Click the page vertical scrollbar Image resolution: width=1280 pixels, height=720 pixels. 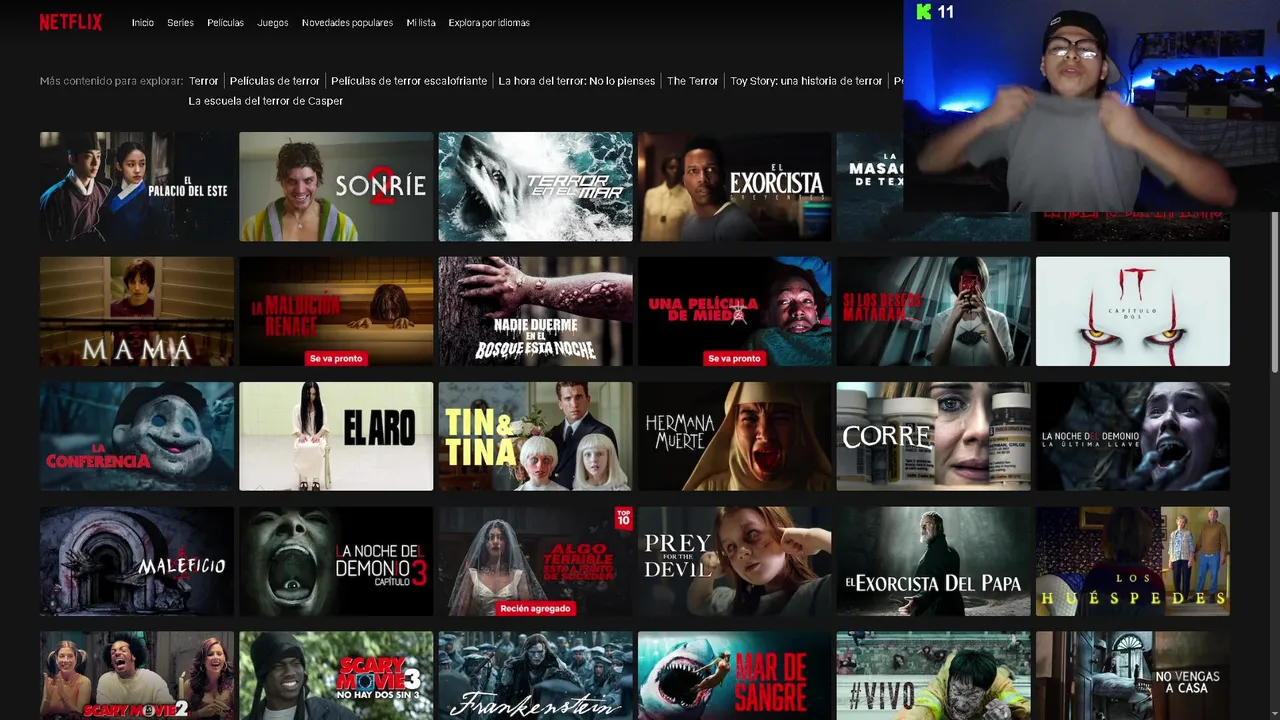pyautogui.click(x=1274, y=290)
